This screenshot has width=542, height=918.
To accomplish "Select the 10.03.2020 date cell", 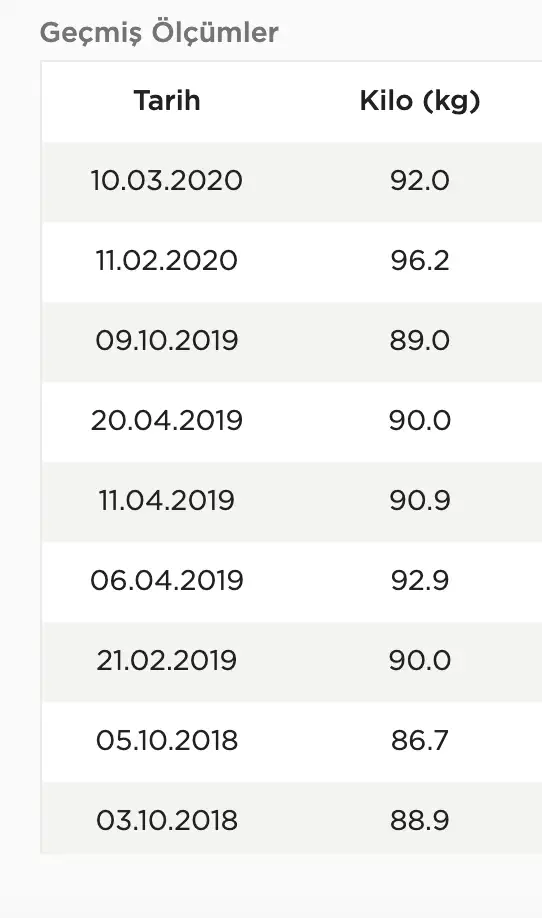I will [167, 180].
